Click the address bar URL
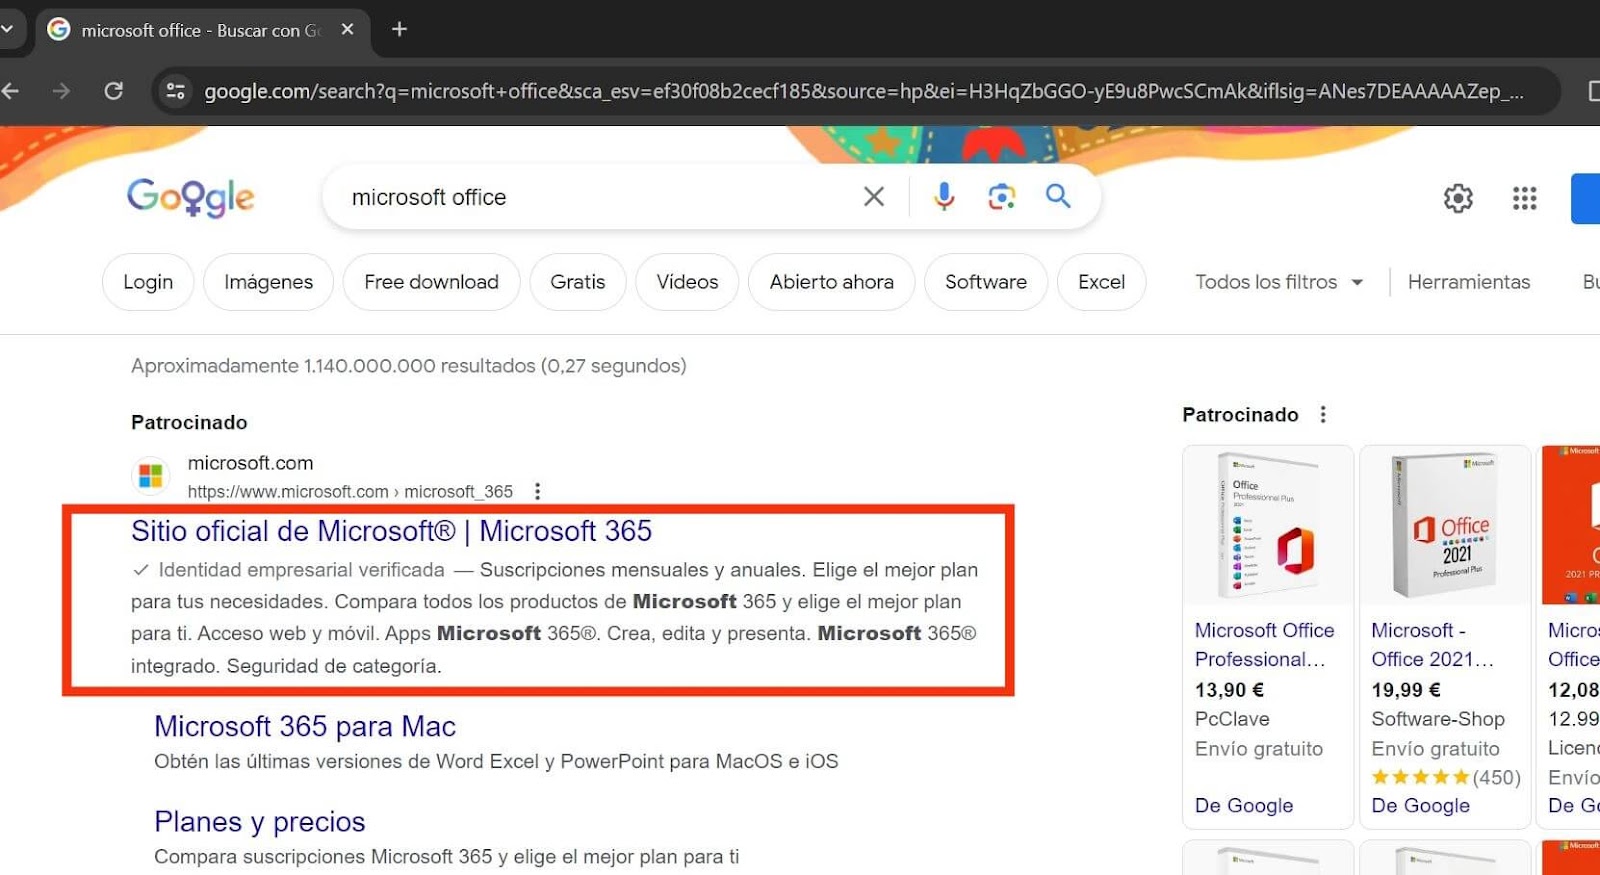Viewport: 1600px width, 875px height. [863, 91]
